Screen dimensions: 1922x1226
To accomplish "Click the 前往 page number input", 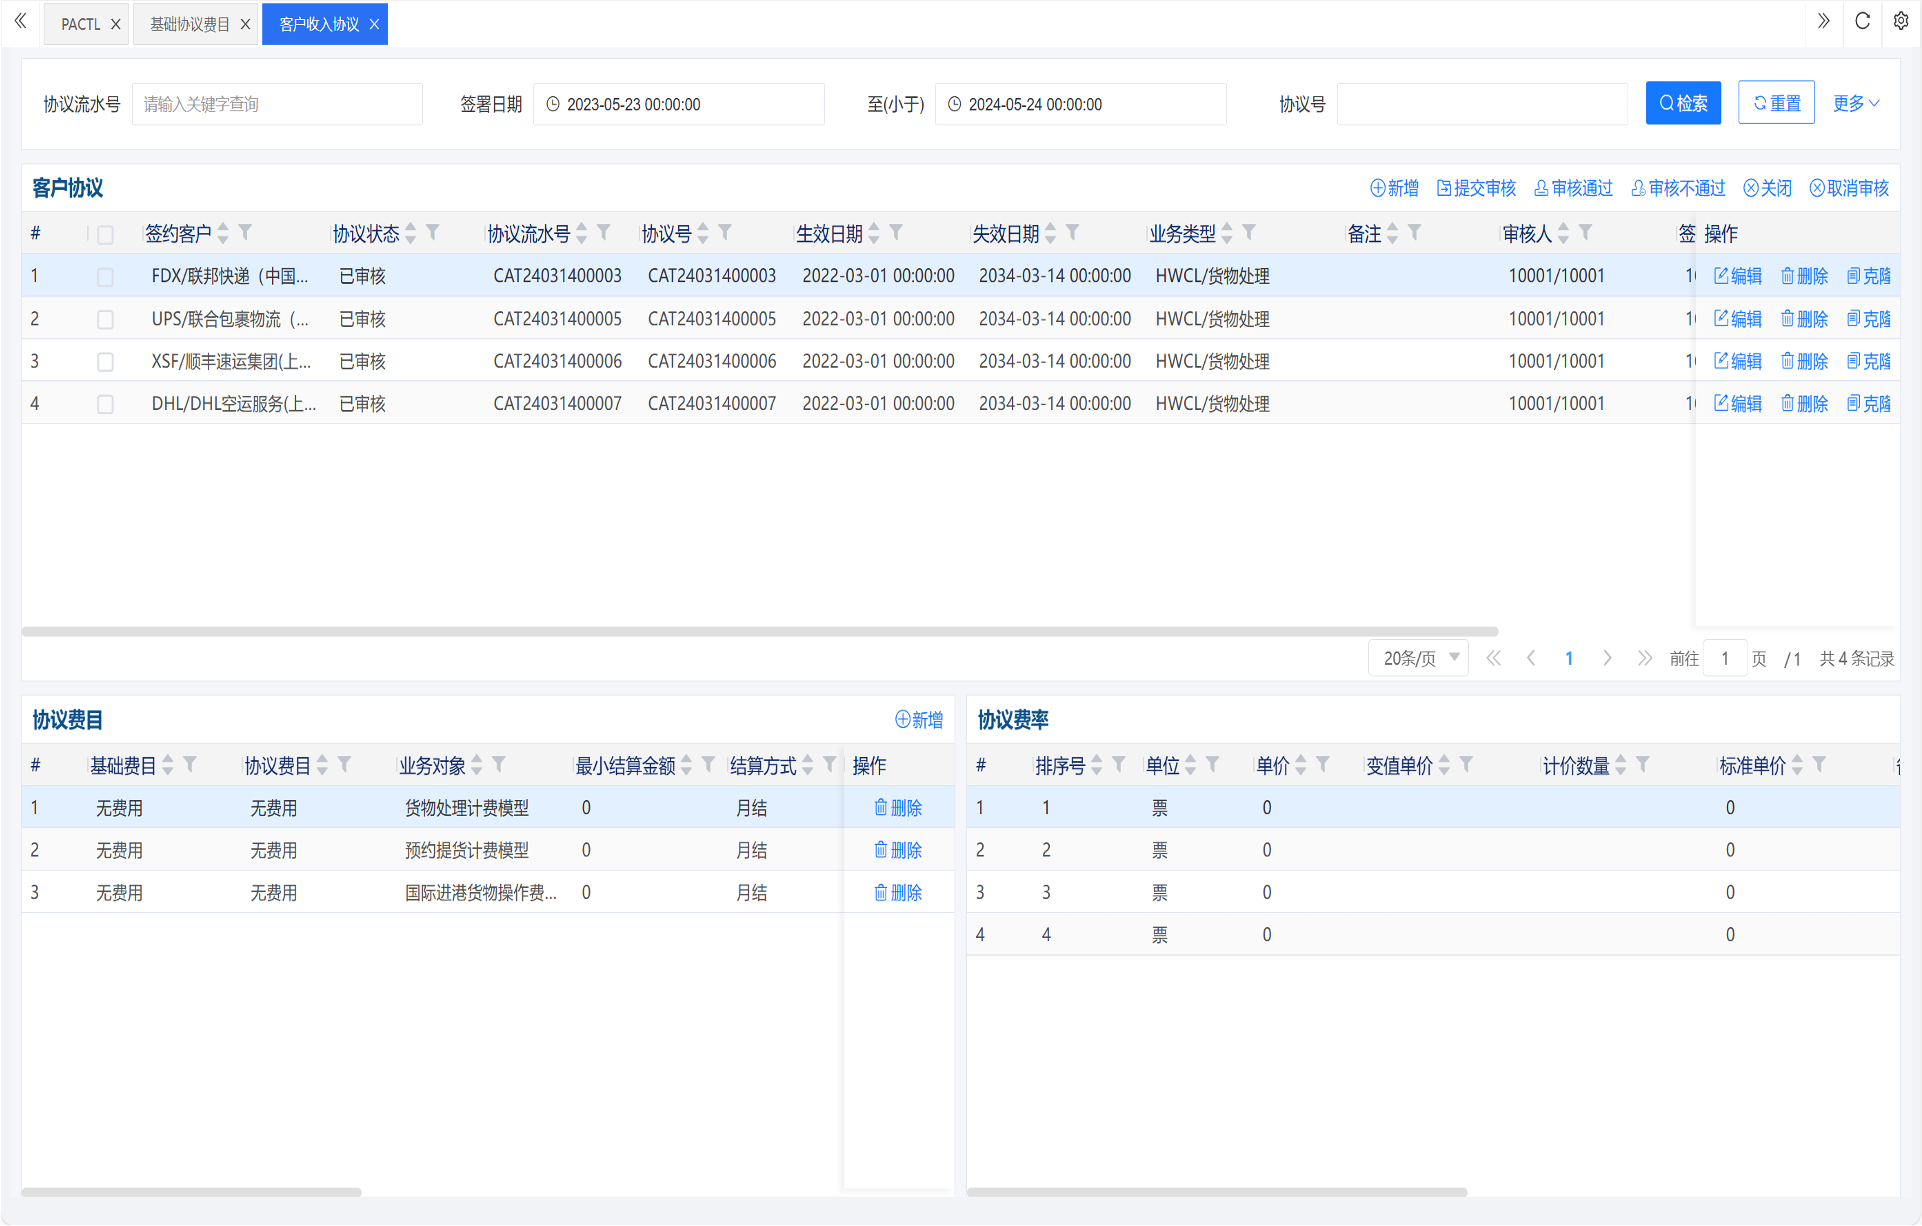I will pos(1725,658).
